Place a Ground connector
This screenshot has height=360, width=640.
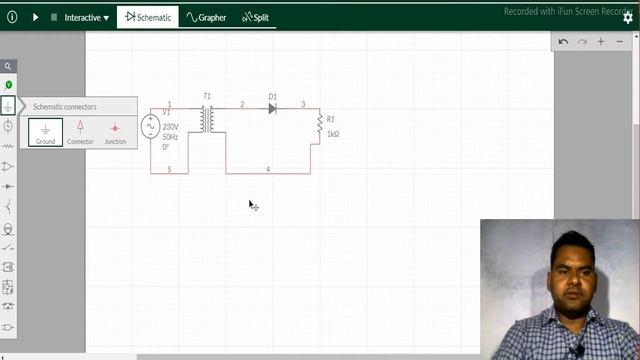click(45, 132)
